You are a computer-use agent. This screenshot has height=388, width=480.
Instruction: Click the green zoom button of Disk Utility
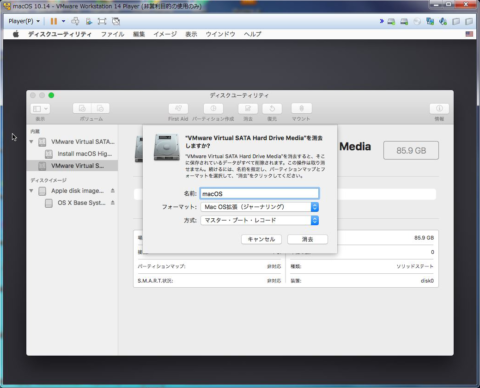(x=51, y=95)
